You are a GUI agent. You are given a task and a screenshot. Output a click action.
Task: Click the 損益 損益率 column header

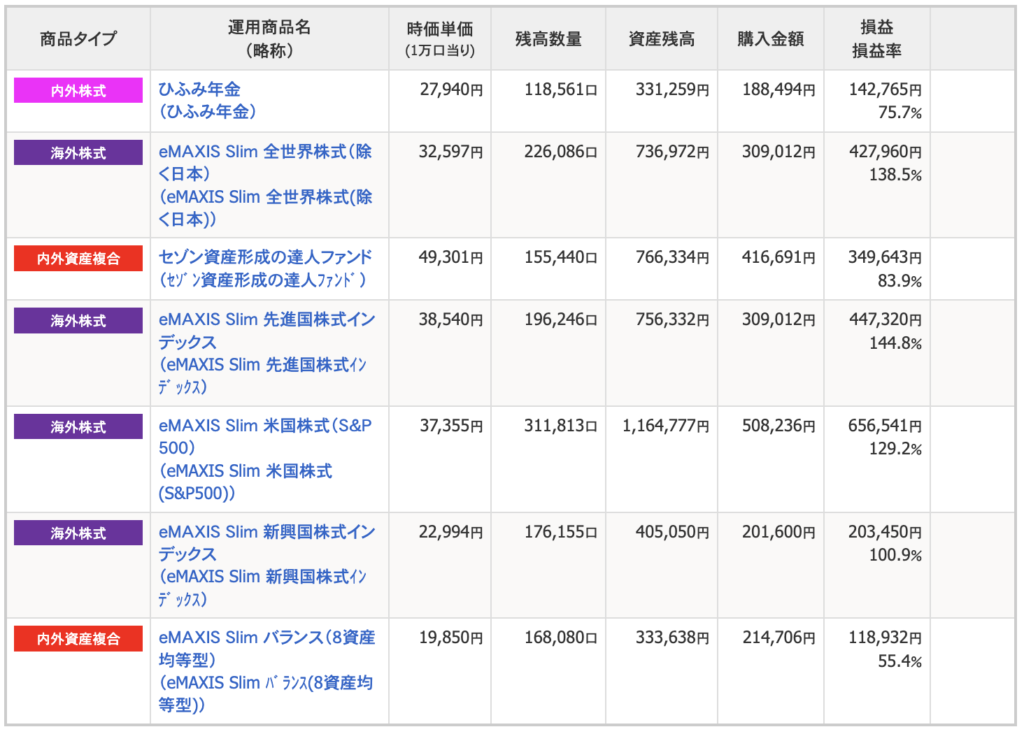coord(876,39)
